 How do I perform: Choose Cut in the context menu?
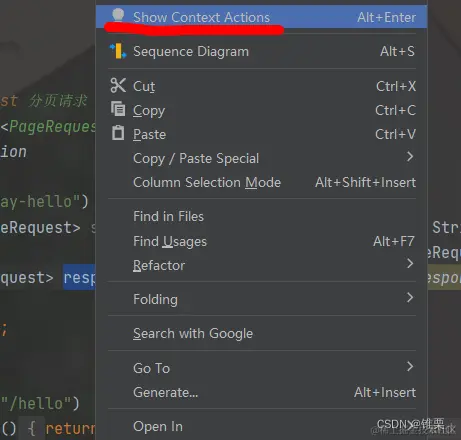point(261,86)
